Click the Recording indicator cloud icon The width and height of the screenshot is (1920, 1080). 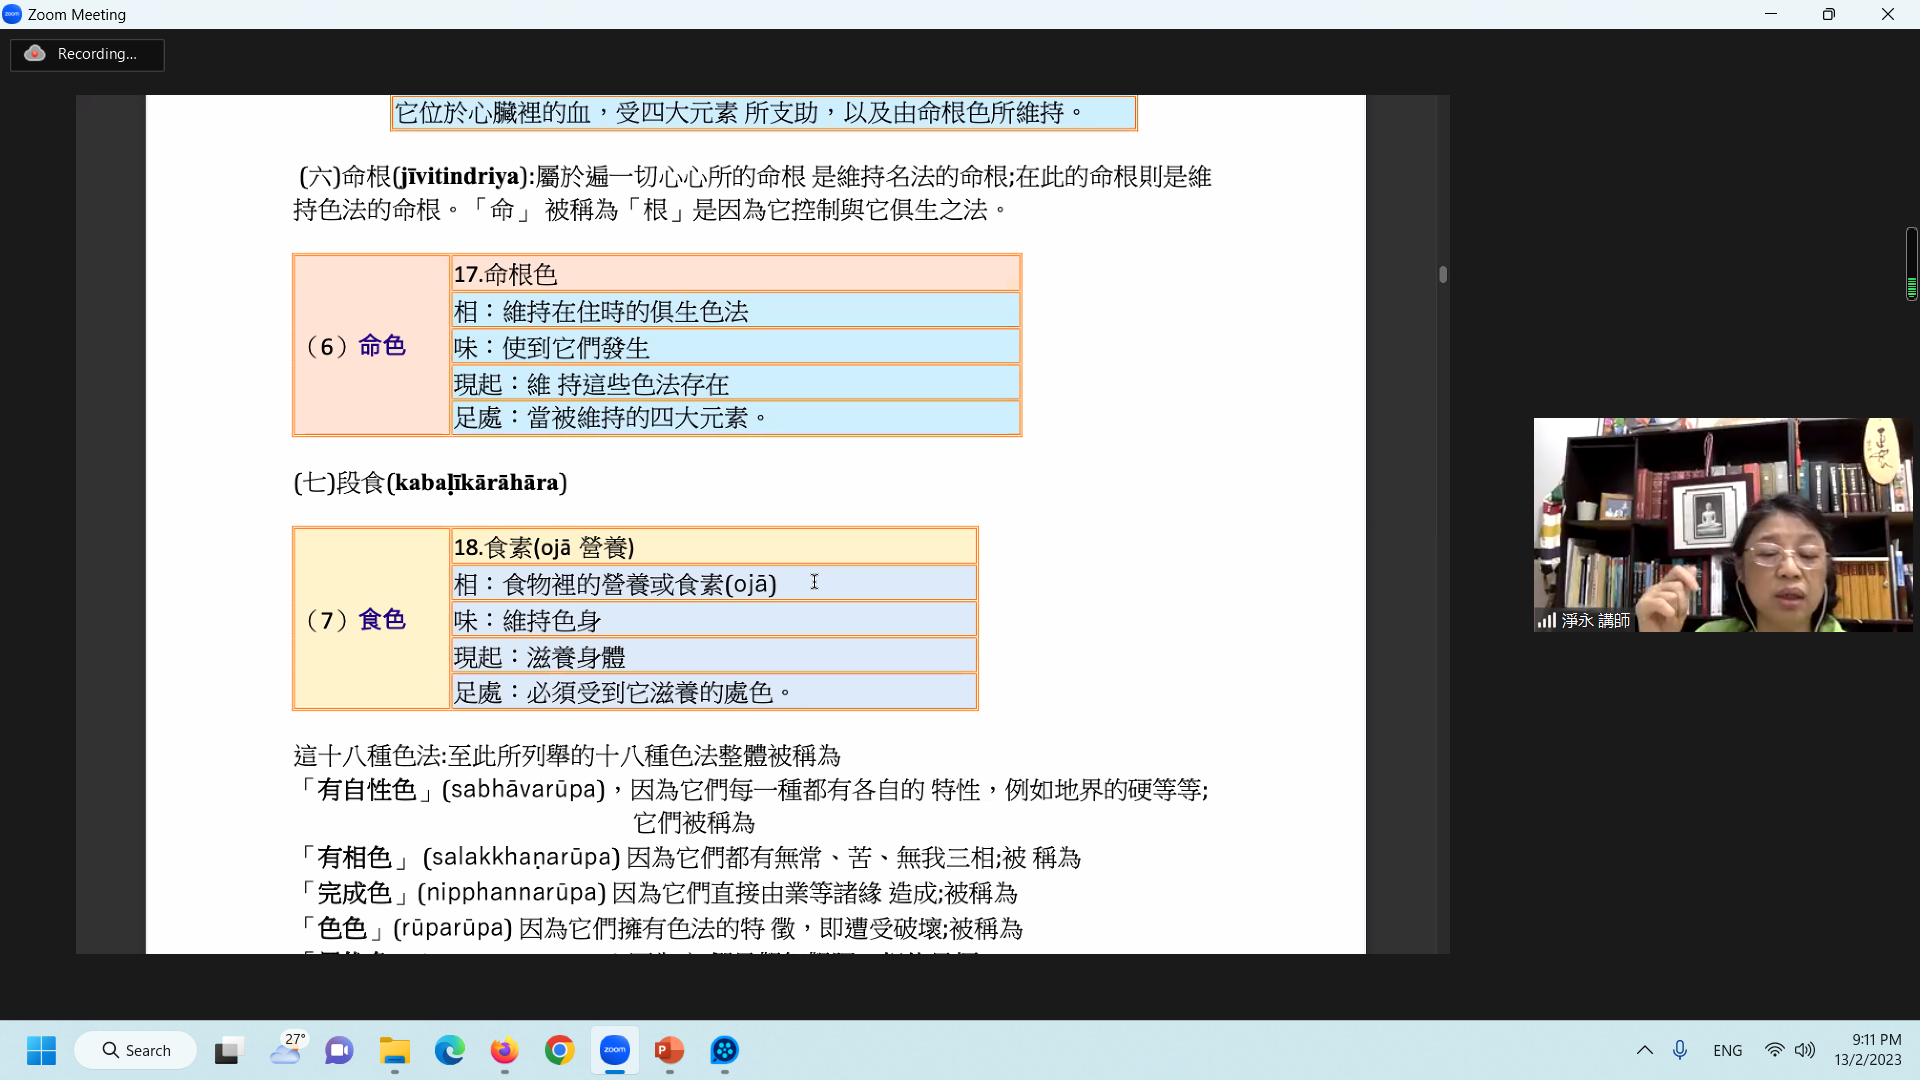point(35,54)
